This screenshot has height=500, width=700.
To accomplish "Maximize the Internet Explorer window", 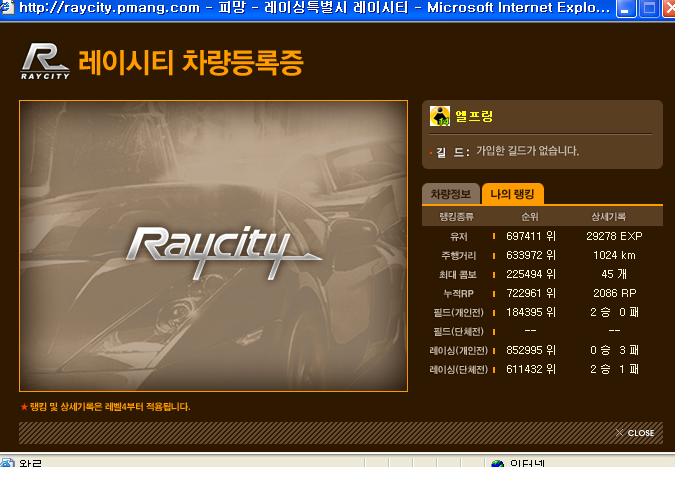I will (x=649, y=8).
